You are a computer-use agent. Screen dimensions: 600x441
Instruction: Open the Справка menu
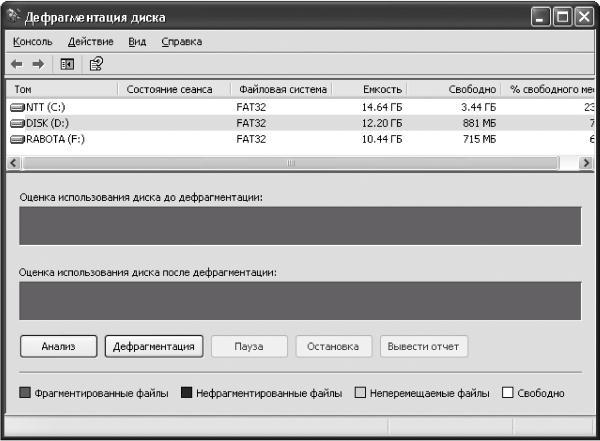click(x=182, y=42)
